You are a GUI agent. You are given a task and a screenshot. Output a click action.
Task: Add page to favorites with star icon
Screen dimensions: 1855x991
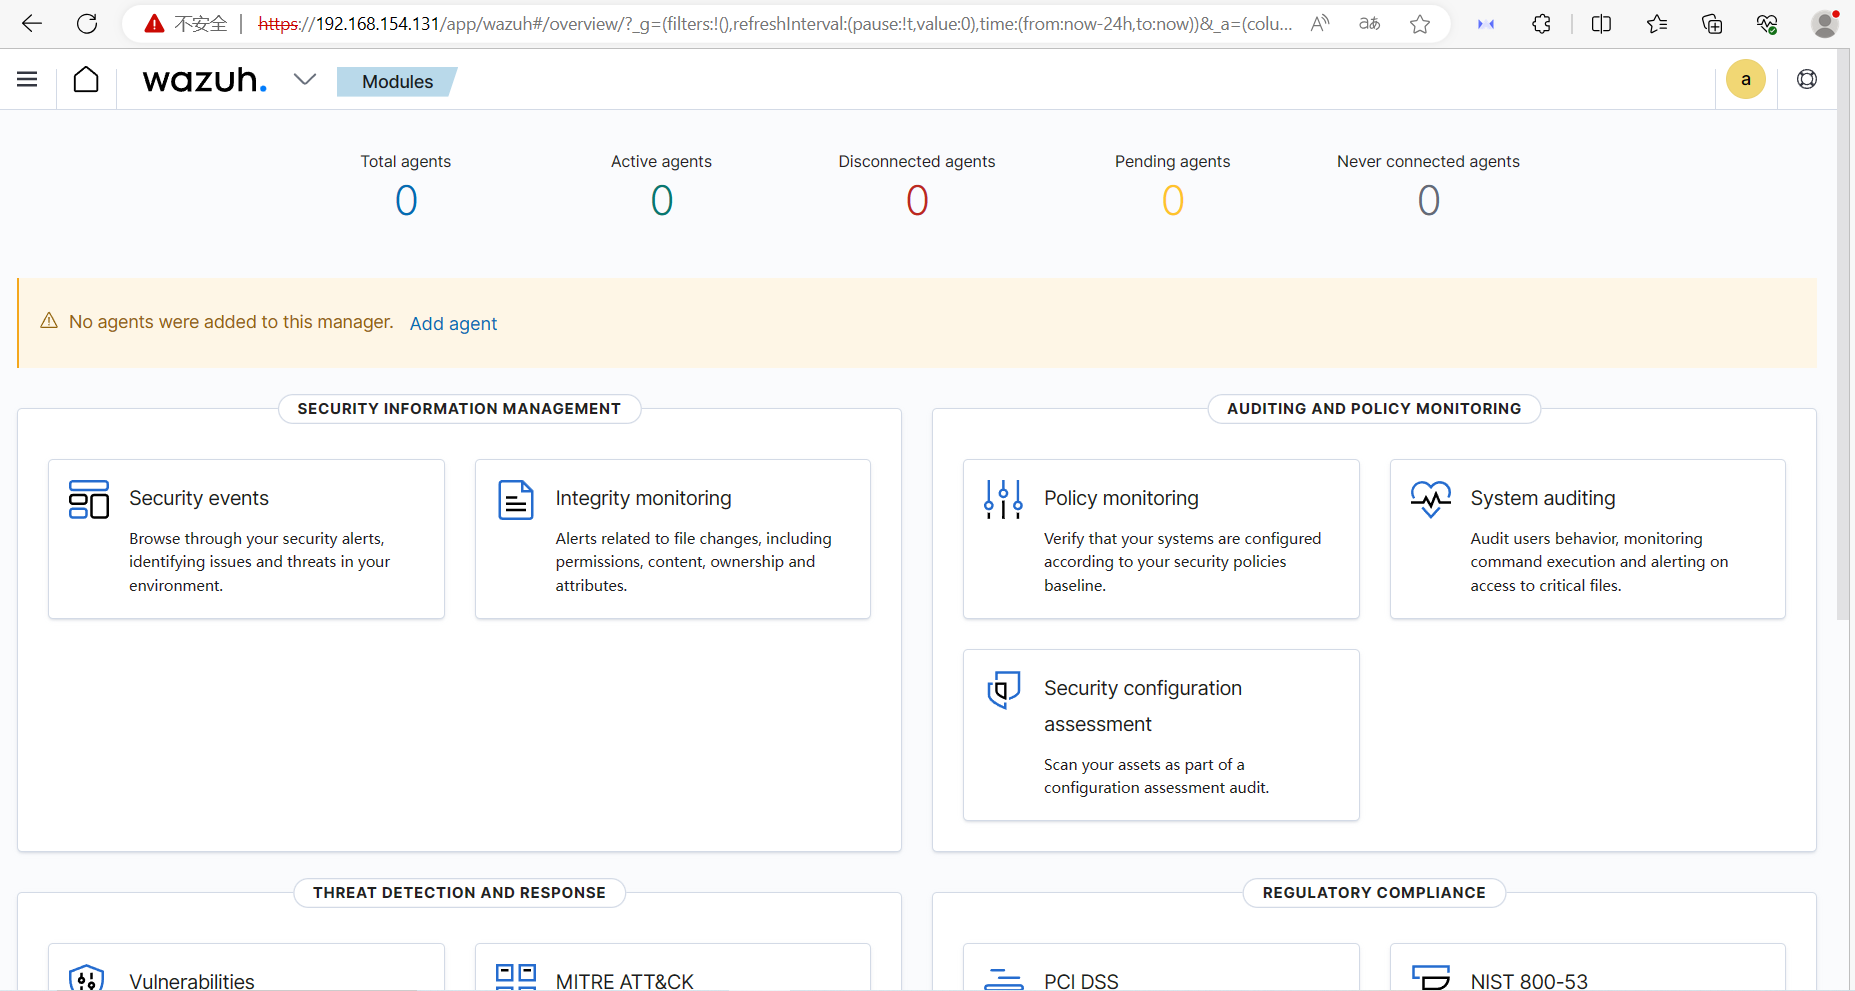pos(1420,24)
